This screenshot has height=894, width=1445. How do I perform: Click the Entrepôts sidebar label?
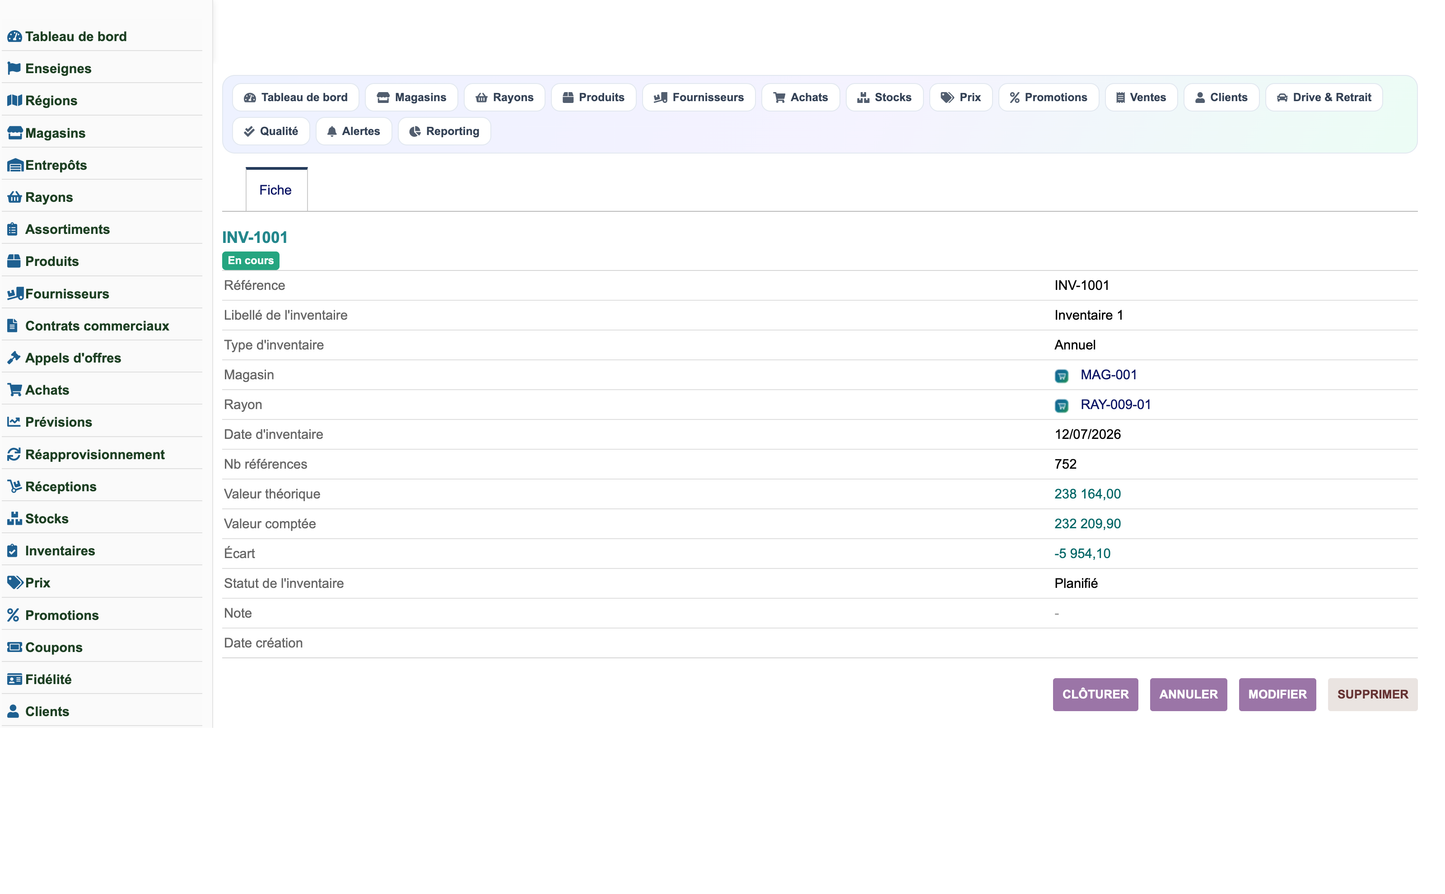(x=56, y=165)
